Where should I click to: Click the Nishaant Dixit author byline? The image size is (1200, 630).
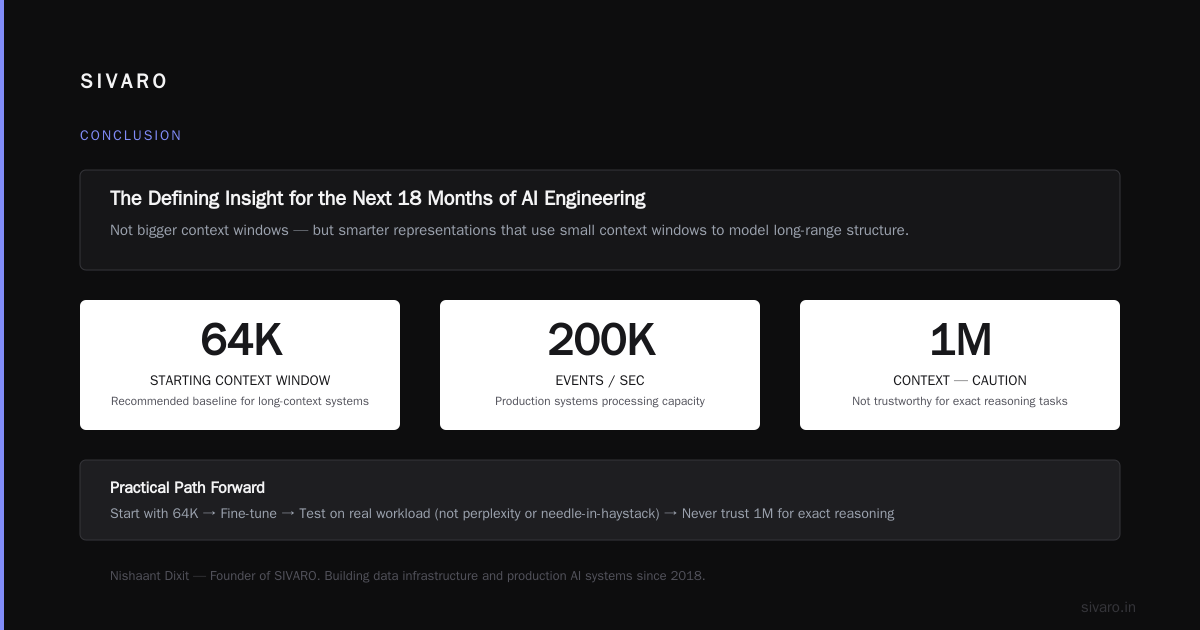pyautogui.click(x=407, y=576)
